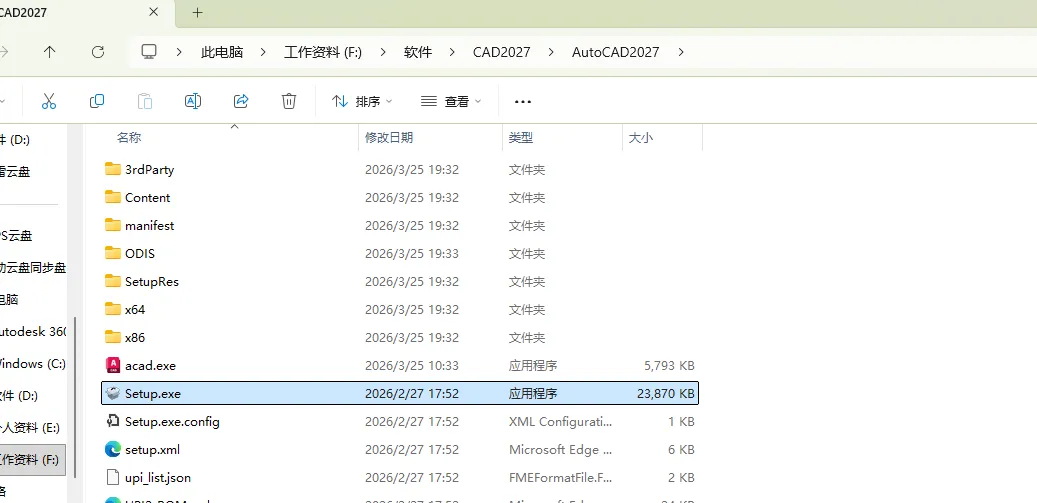Sort by 大小 column header
Viewport: 1037px width, 503px height.
point(640,137)
